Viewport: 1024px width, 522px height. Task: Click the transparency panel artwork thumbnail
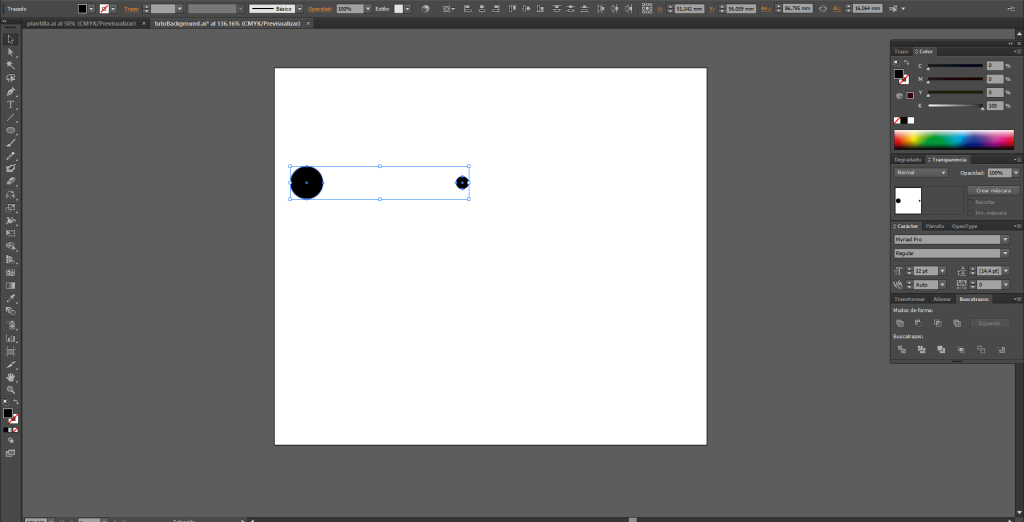908,201
